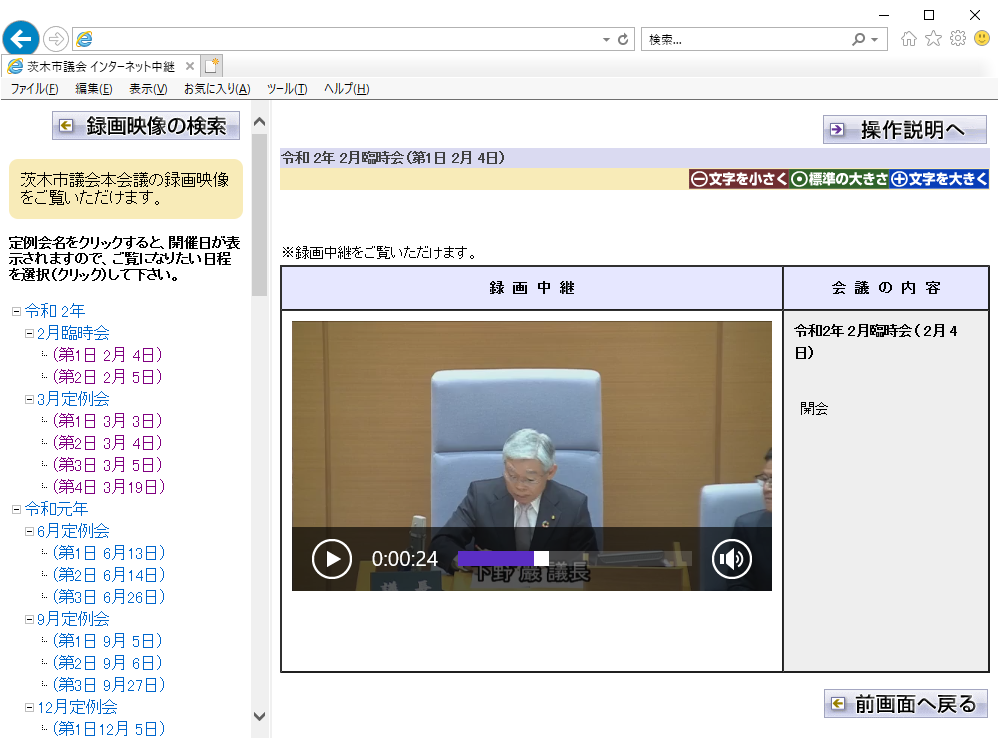Open the Home page icon
999x739 pixels.
[909, 39]
